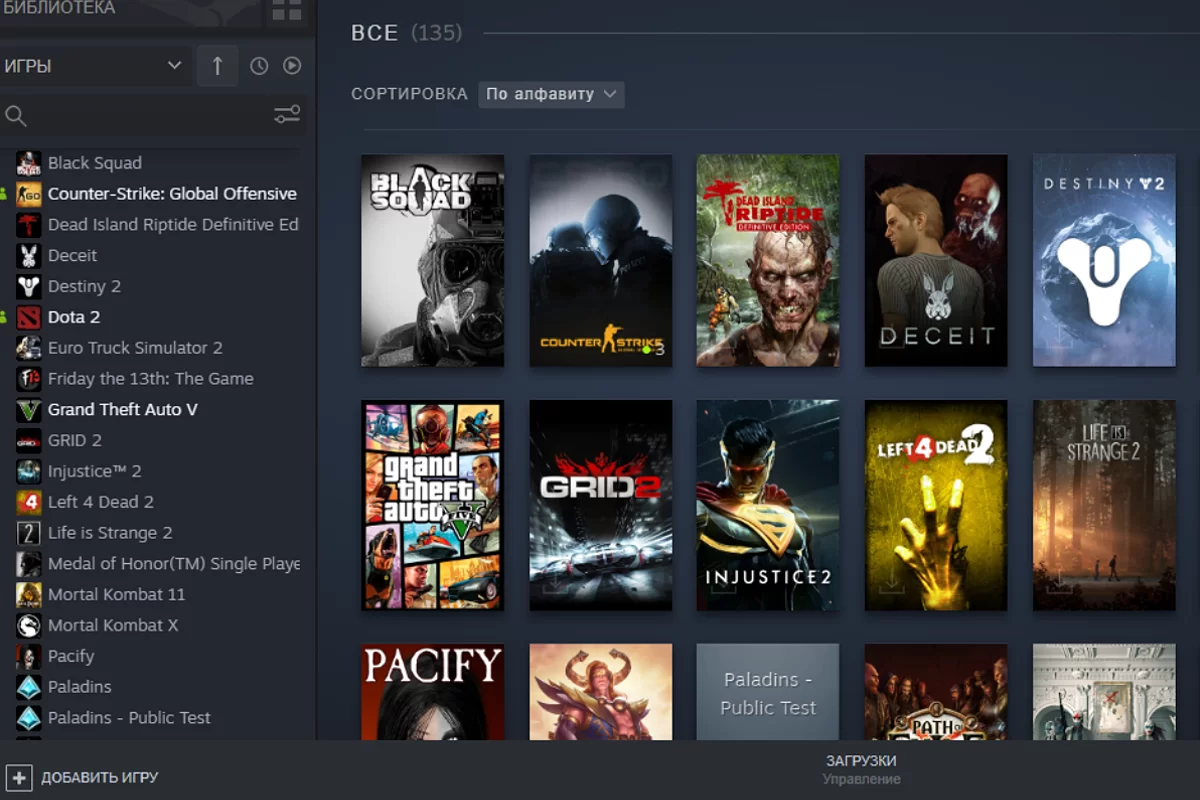The image size is (1200, 800).
Task: Click the grid view icon in library header
Action: [x=286, y=12]
